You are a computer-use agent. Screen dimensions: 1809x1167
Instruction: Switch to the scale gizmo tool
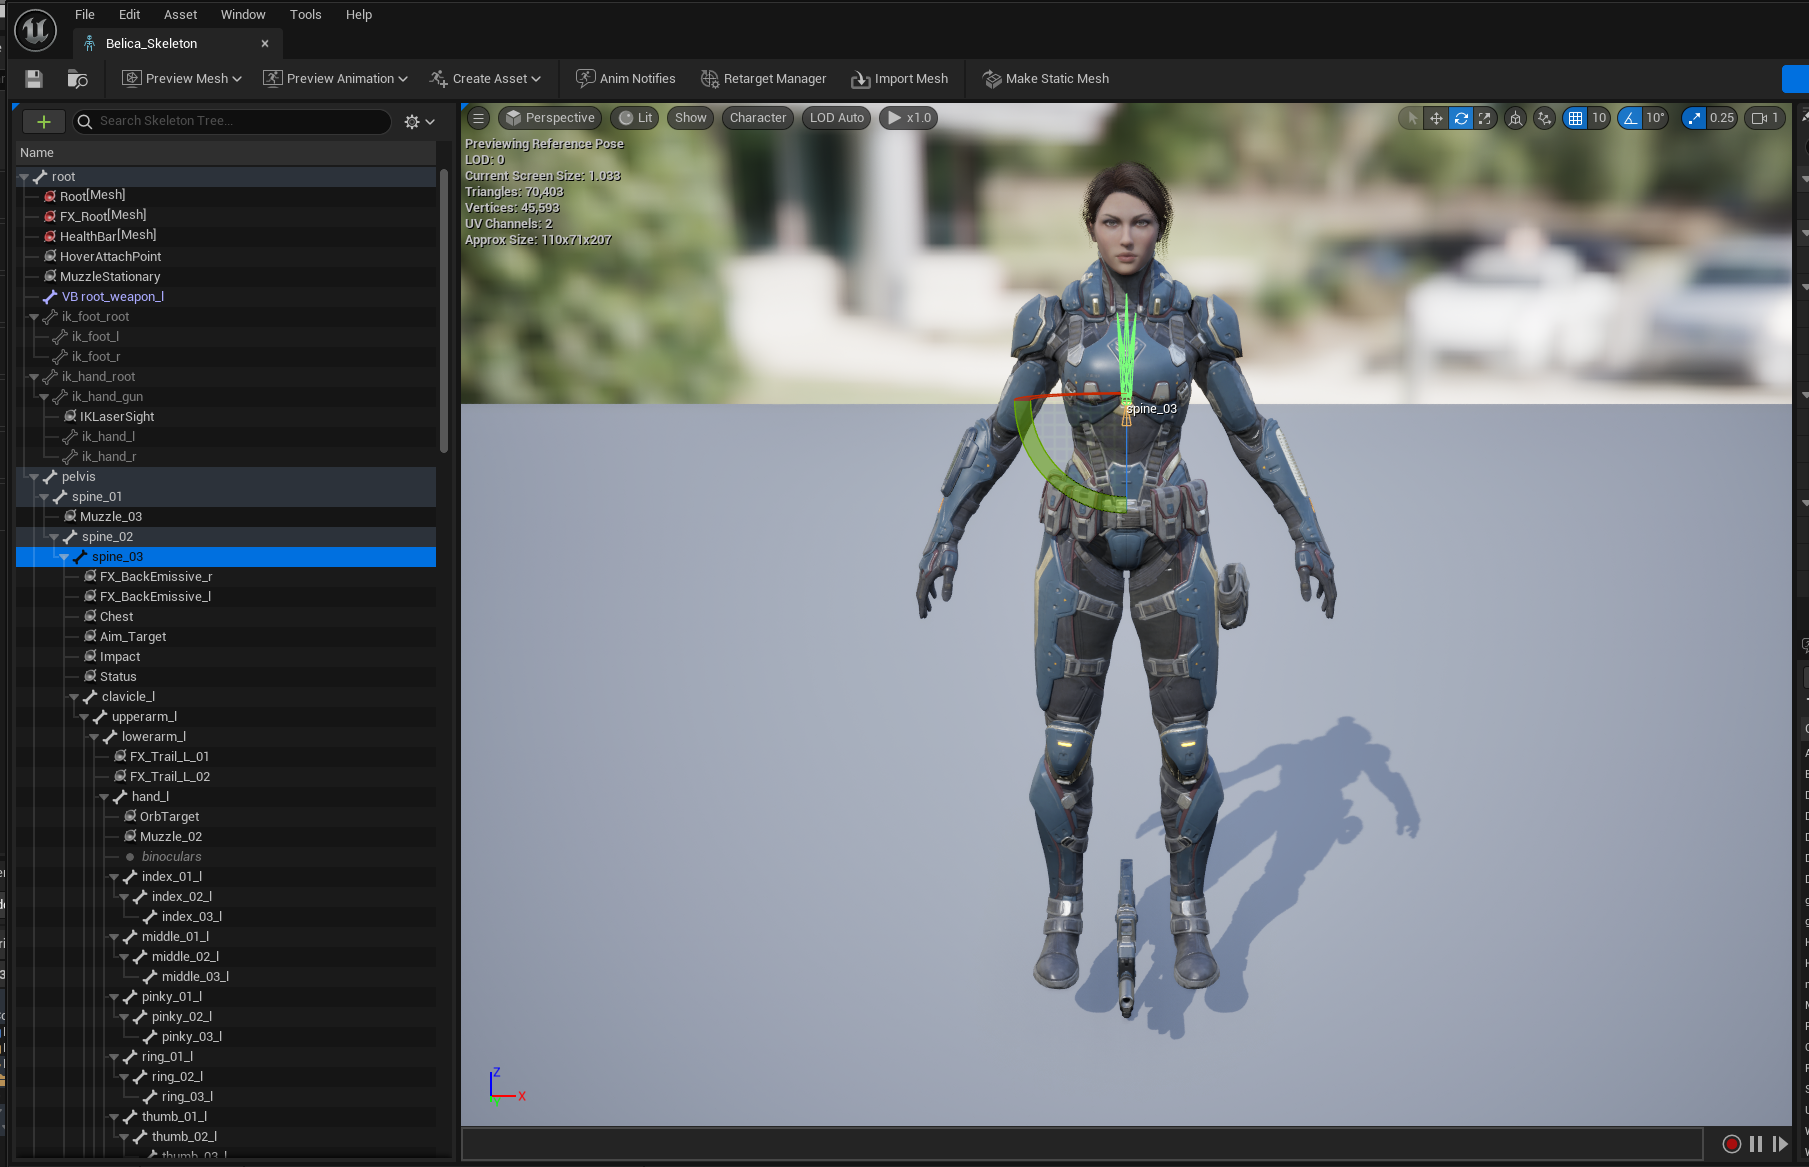coord(1485,118)
